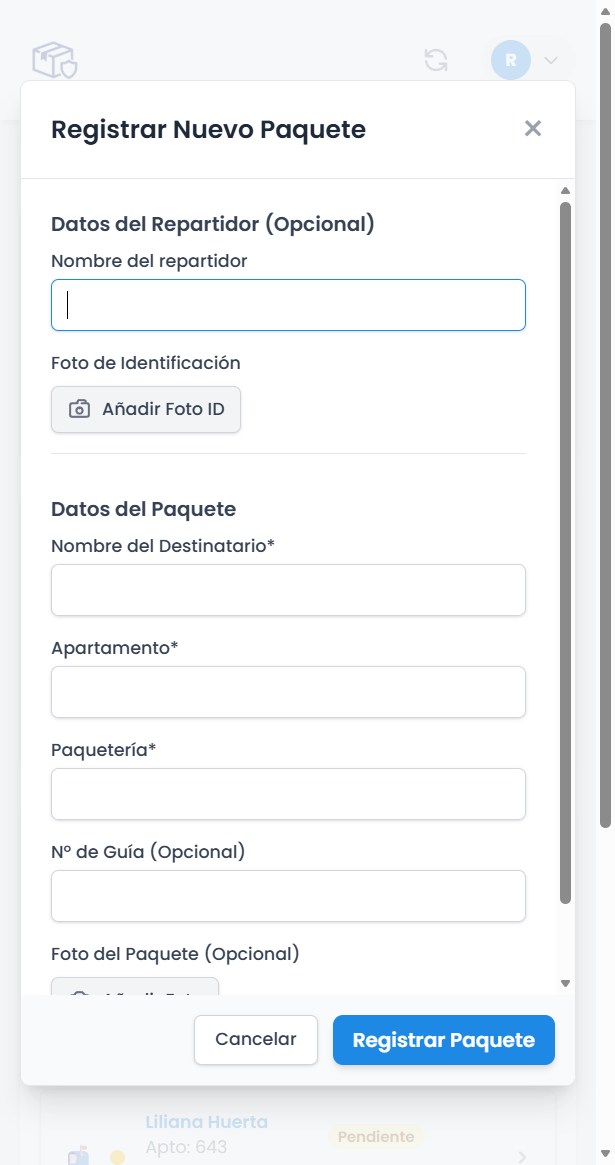Image resolution: width=615 pixels, height=1165 pixels.
Task: Open the R user avatar icon
Action: pos(510,60)
